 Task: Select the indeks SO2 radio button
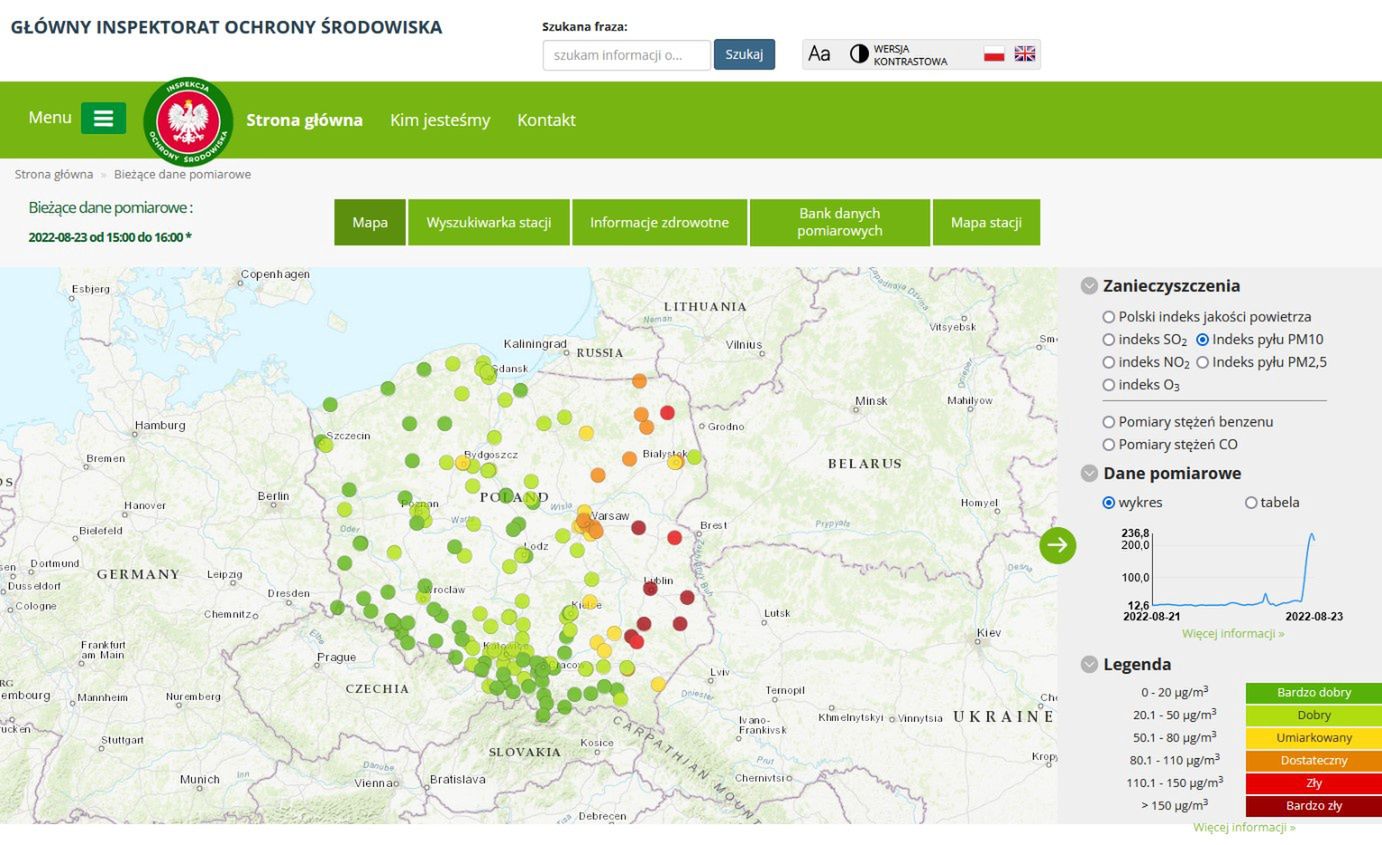1109,340
